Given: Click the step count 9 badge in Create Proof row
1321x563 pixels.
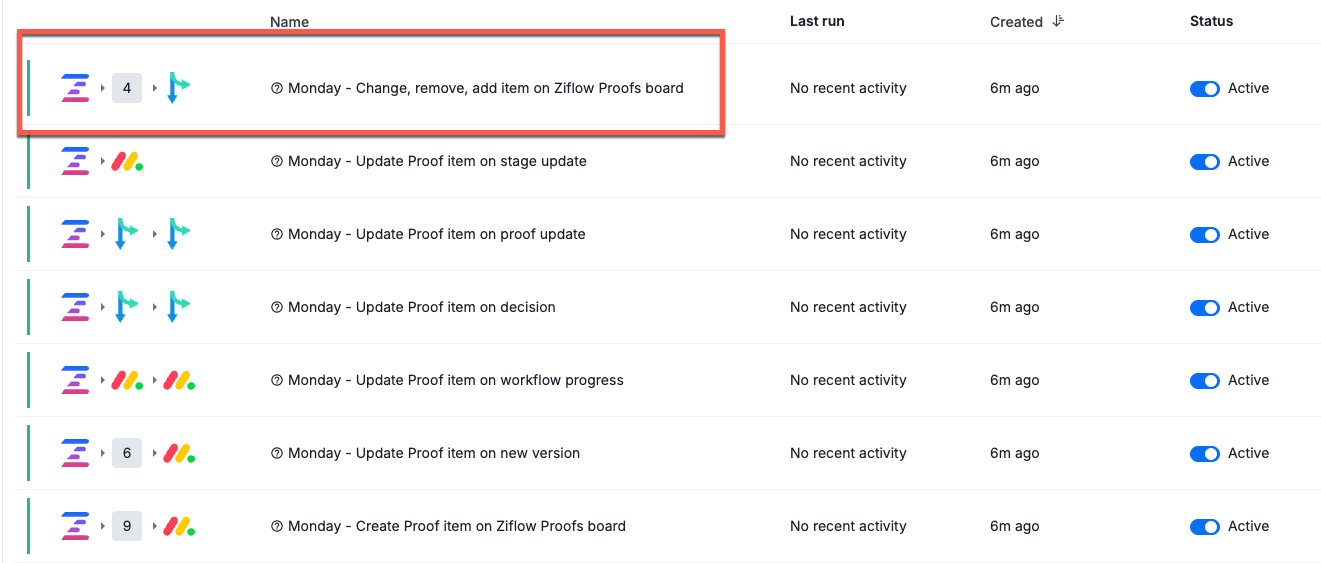Looking at the screenshot, I should pos(127,526).
